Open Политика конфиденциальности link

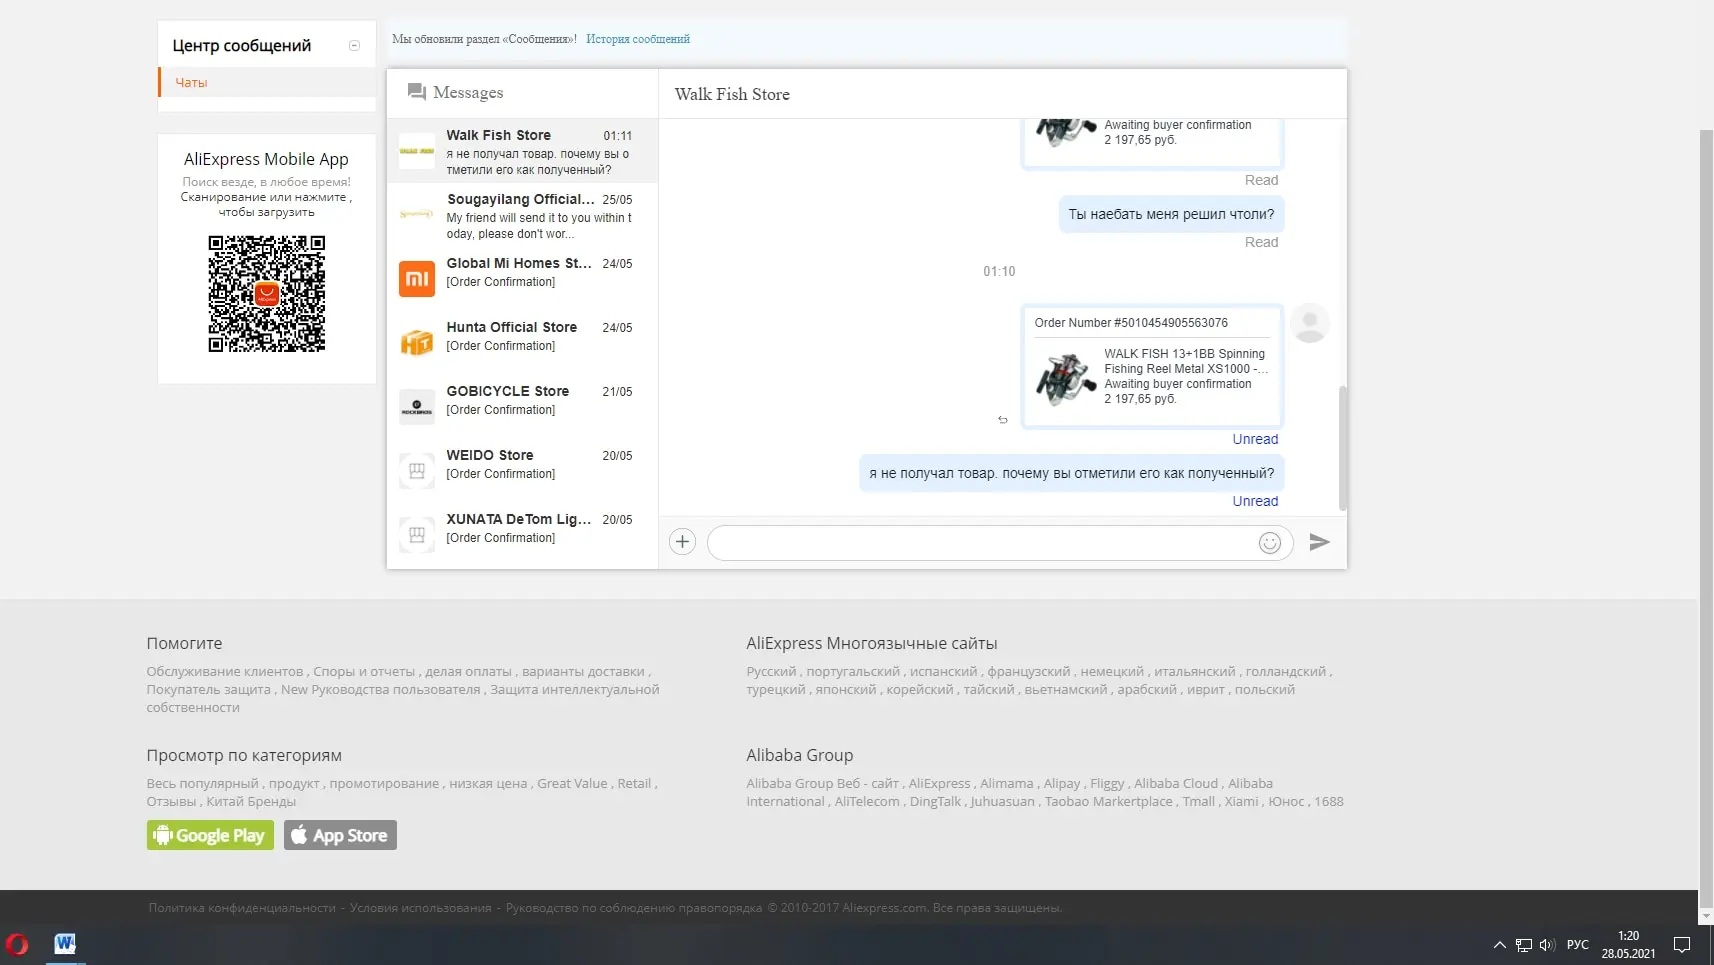242,908
